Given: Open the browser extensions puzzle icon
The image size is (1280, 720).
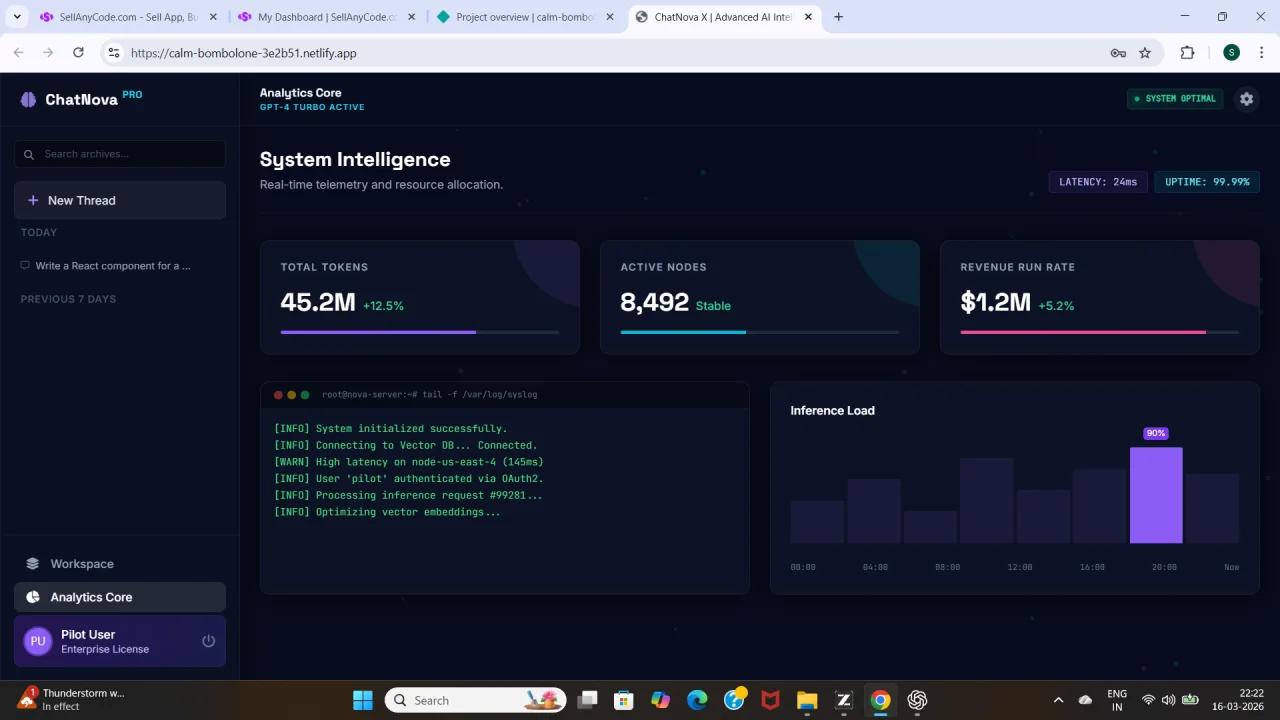Looking at the screenshot, I should click(1187, 53).
